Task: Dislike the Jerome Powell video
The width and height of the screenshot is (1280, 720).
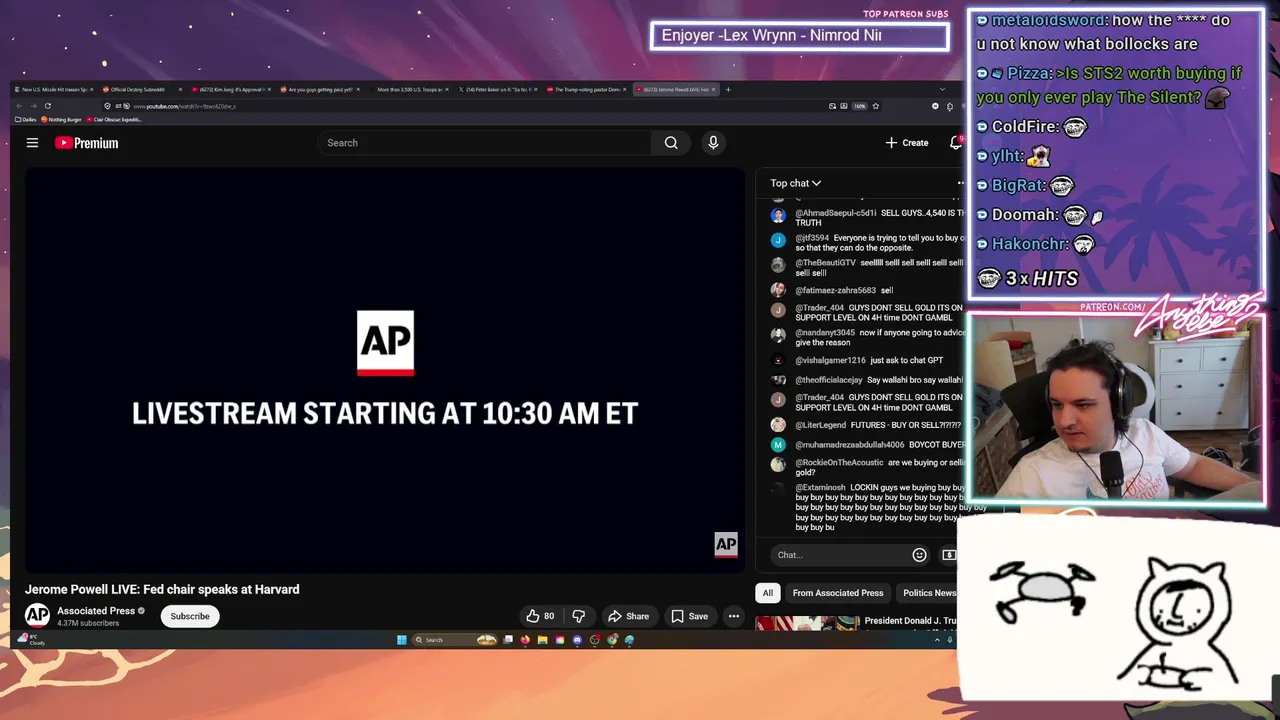Action: click(578, 616)
